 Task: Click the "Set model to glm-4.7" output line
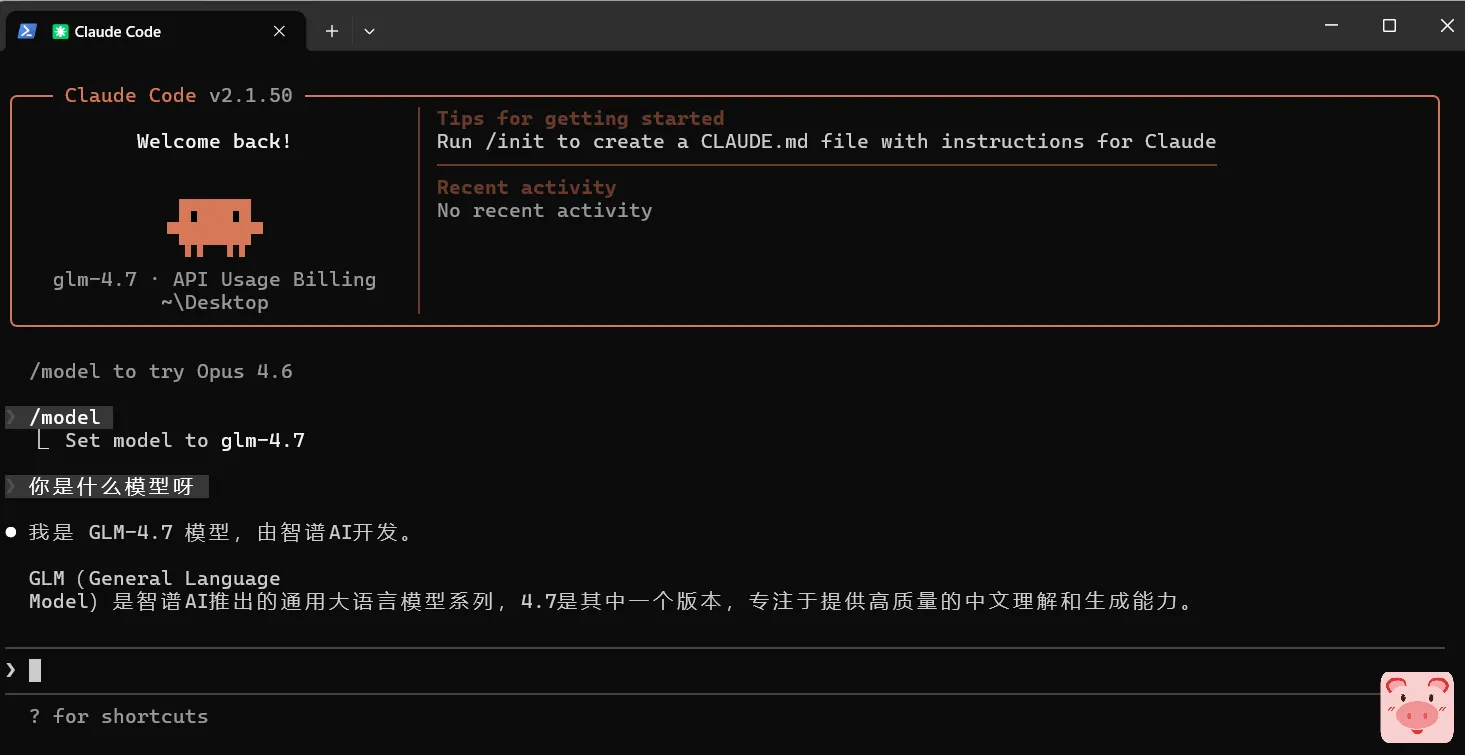184,440
